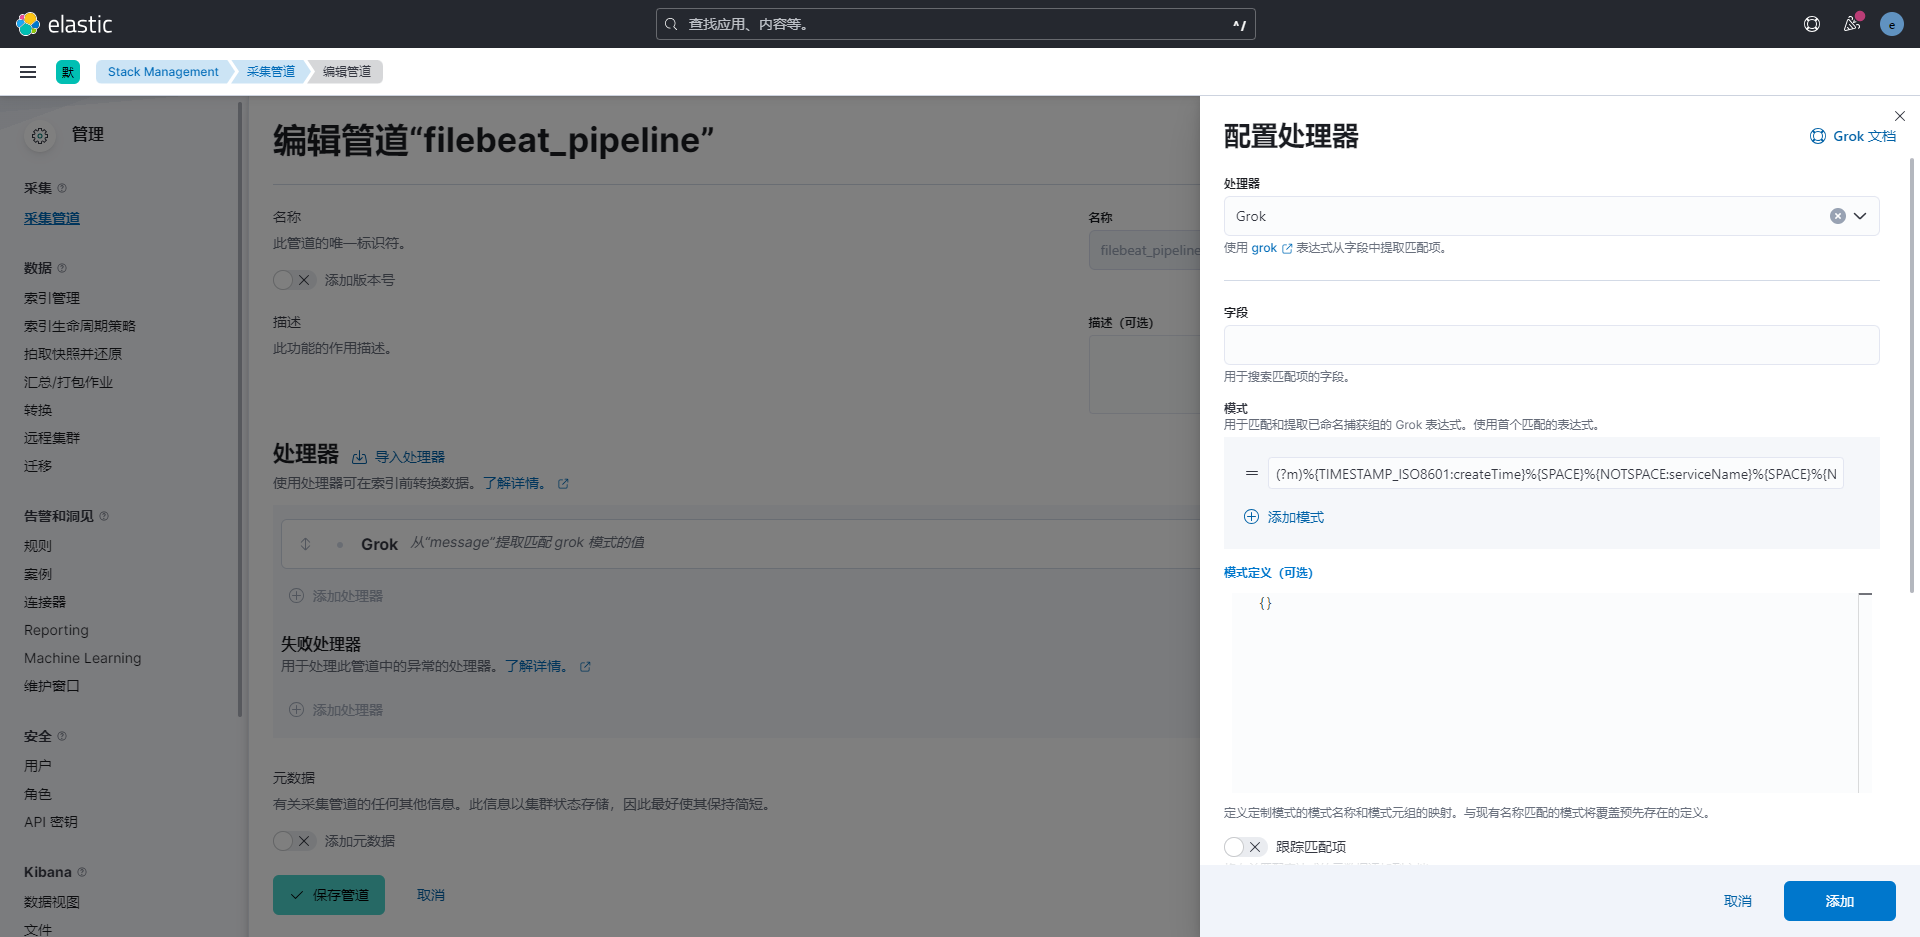Click the Elastic logo in the header

(x=64, y=24)
